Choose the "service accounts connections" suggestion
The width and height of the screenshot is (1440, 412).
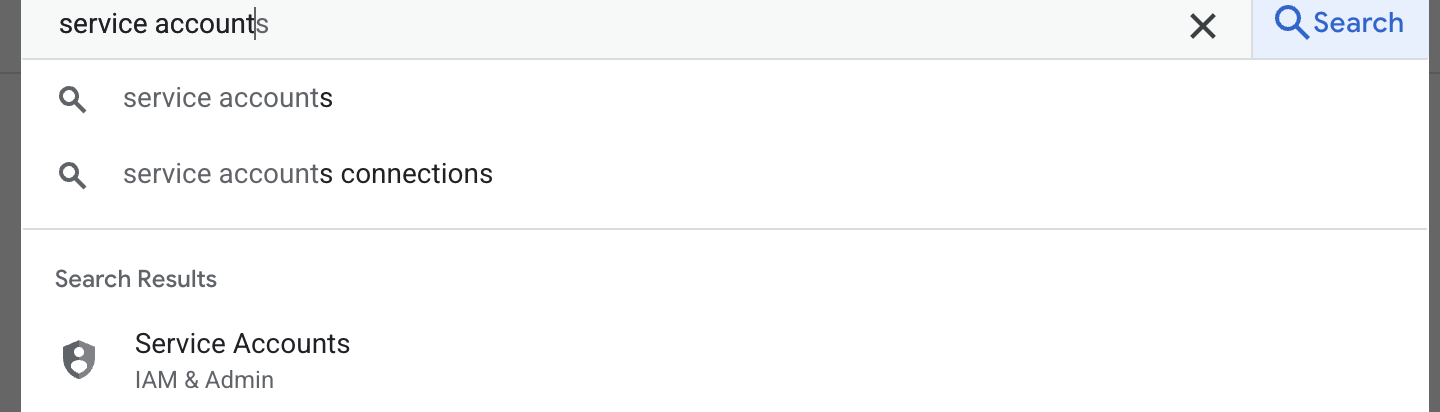308,174
